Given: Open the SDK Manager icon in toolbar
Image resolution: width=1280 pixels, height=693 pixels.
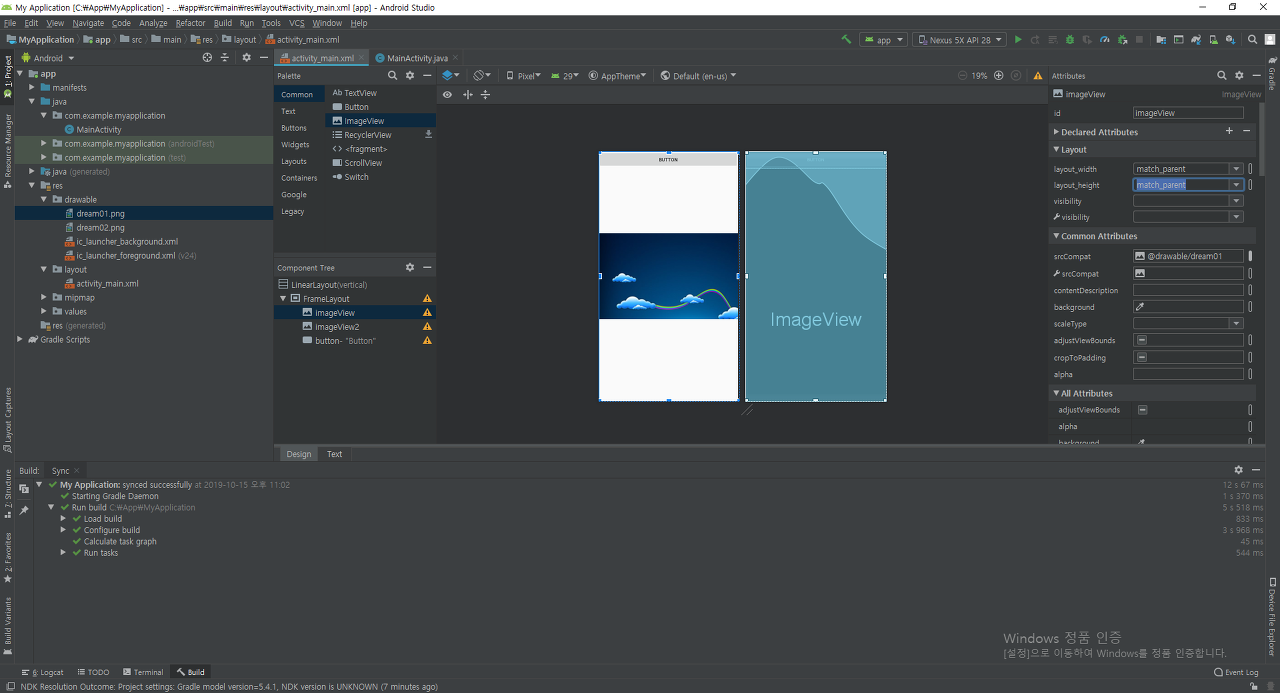Looking at the screenshot, I should click(1230, 40).
